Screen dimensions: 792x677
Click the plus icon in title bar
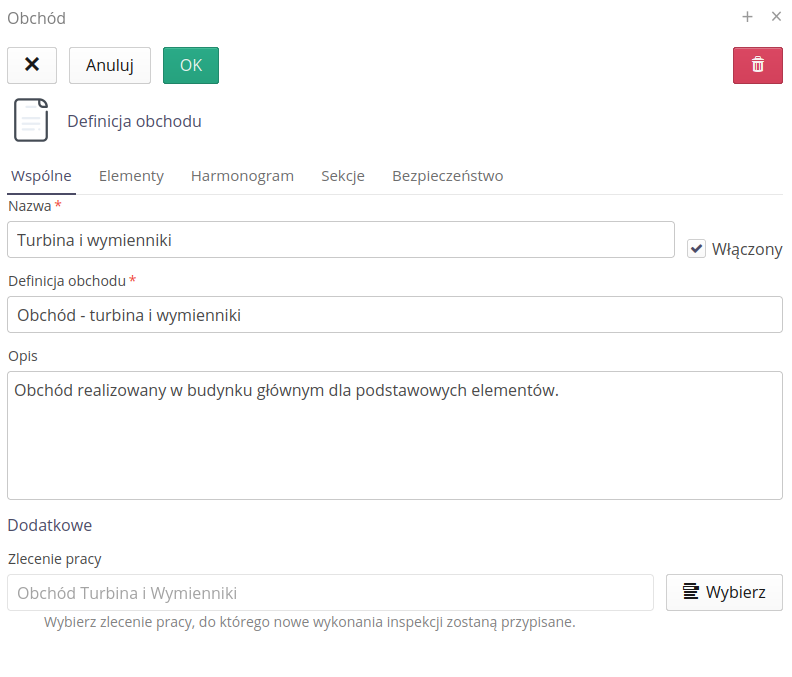pos(747,17)
